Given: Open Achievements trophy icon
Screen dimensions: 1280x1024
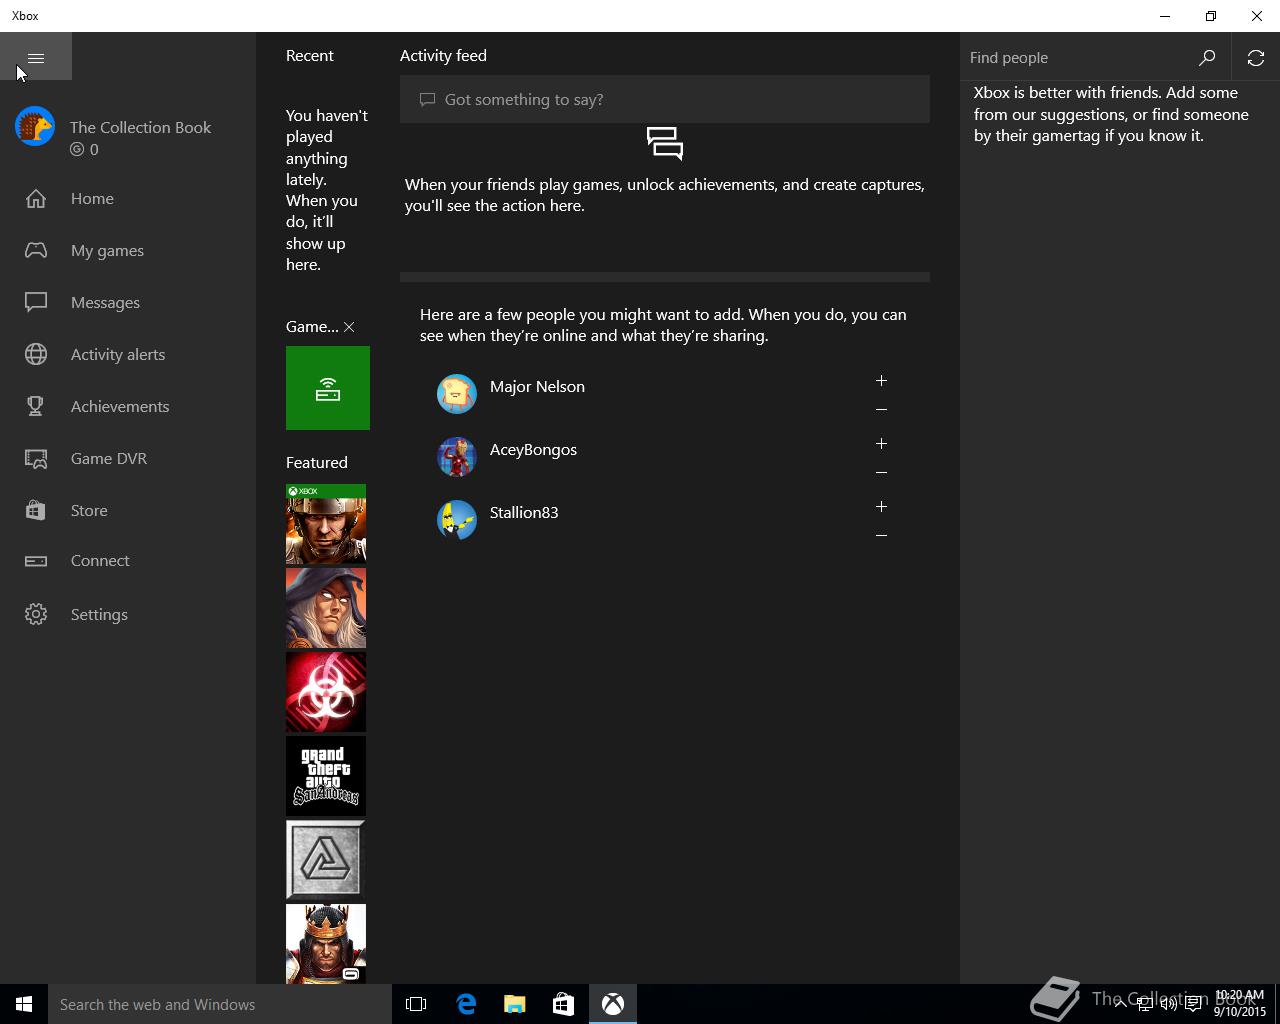Looking at the screenshot, I should [x=36, y=406].
